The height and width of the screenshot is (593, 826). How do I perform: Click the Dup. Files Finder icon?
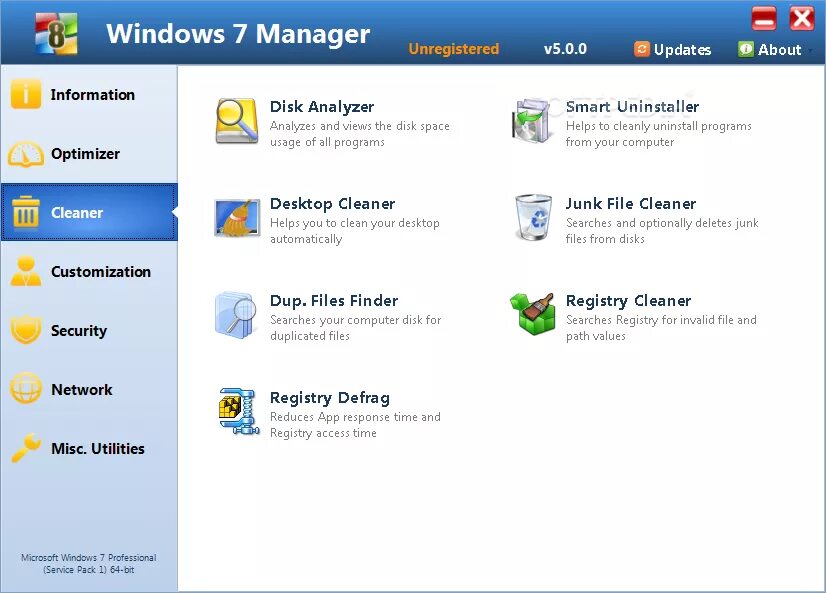(236, 315)
